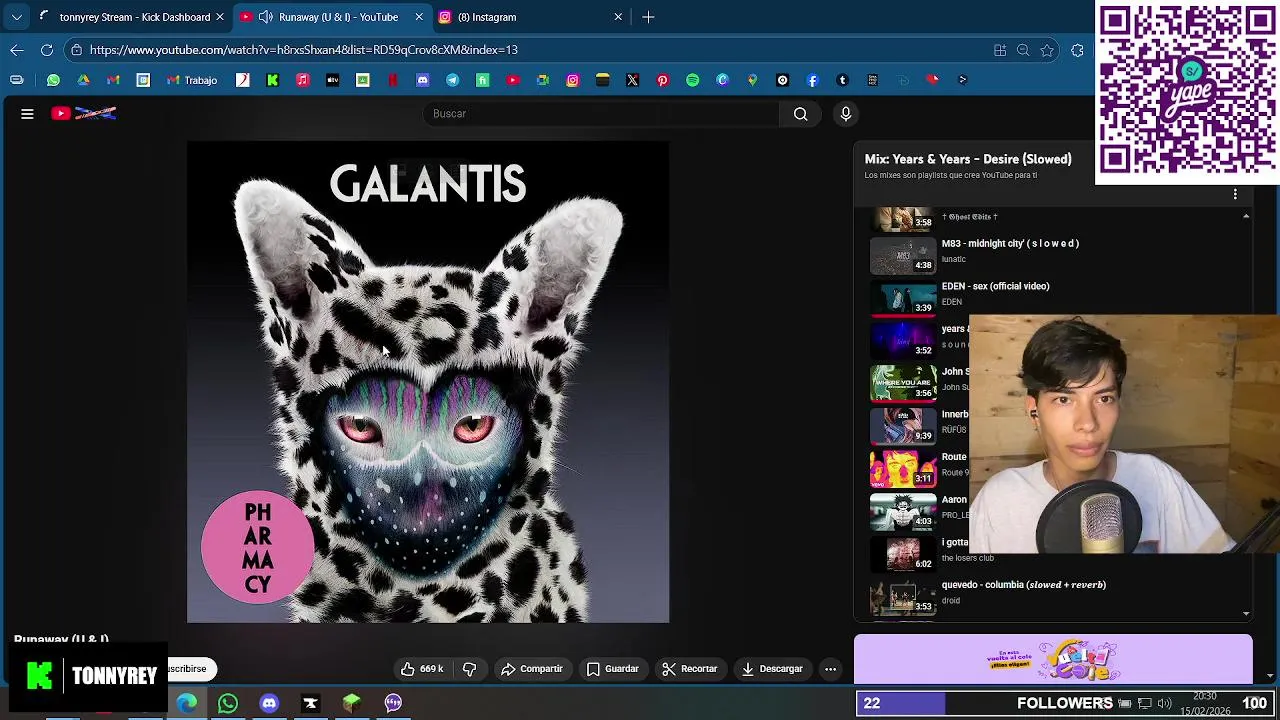Screen dimensions: 1280x720
Task: Open a new browser tab
Action: 648,17
